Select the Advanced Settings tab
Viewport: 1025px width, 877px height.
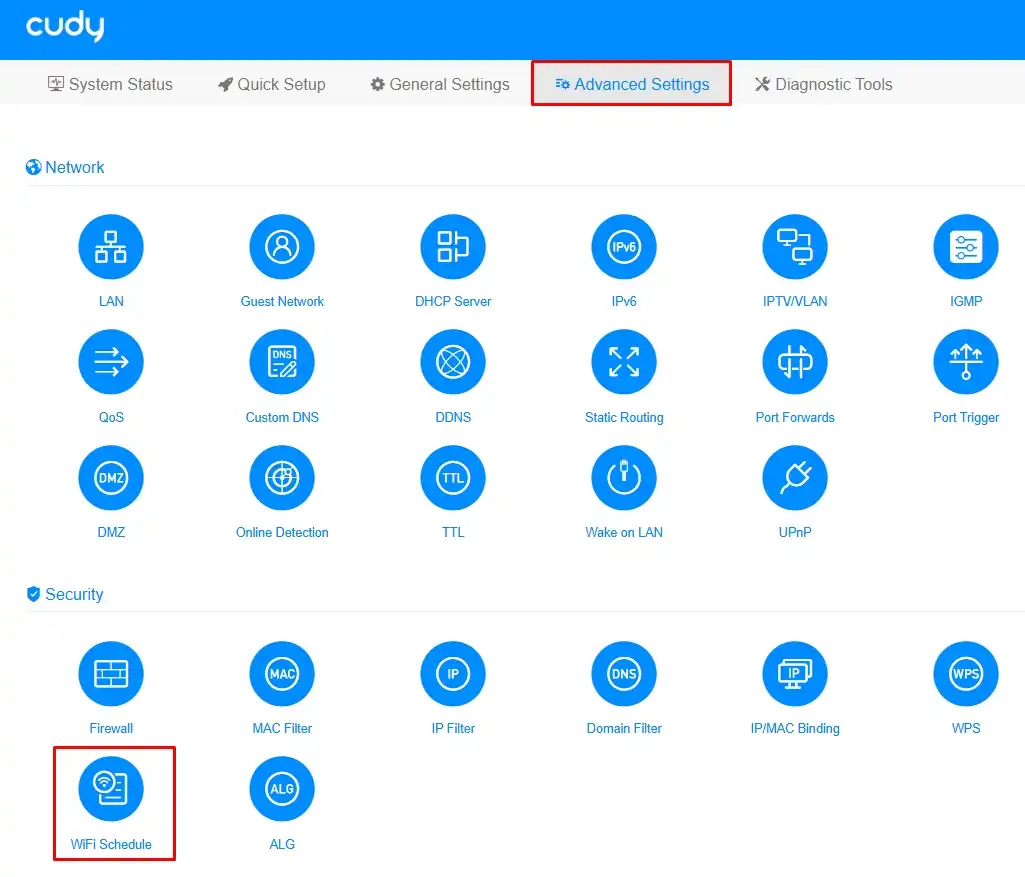[x=631, y=84]
